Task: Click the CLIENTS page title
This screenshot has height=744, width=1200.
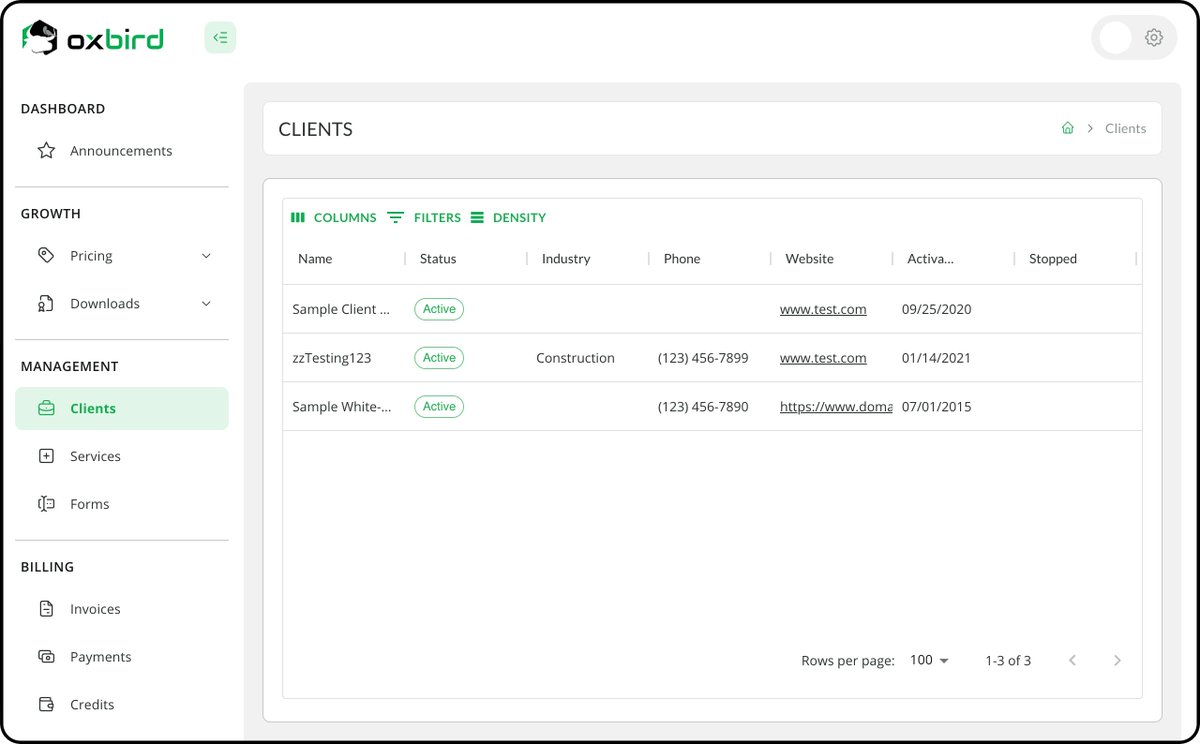Action: (x=316, y=129)
